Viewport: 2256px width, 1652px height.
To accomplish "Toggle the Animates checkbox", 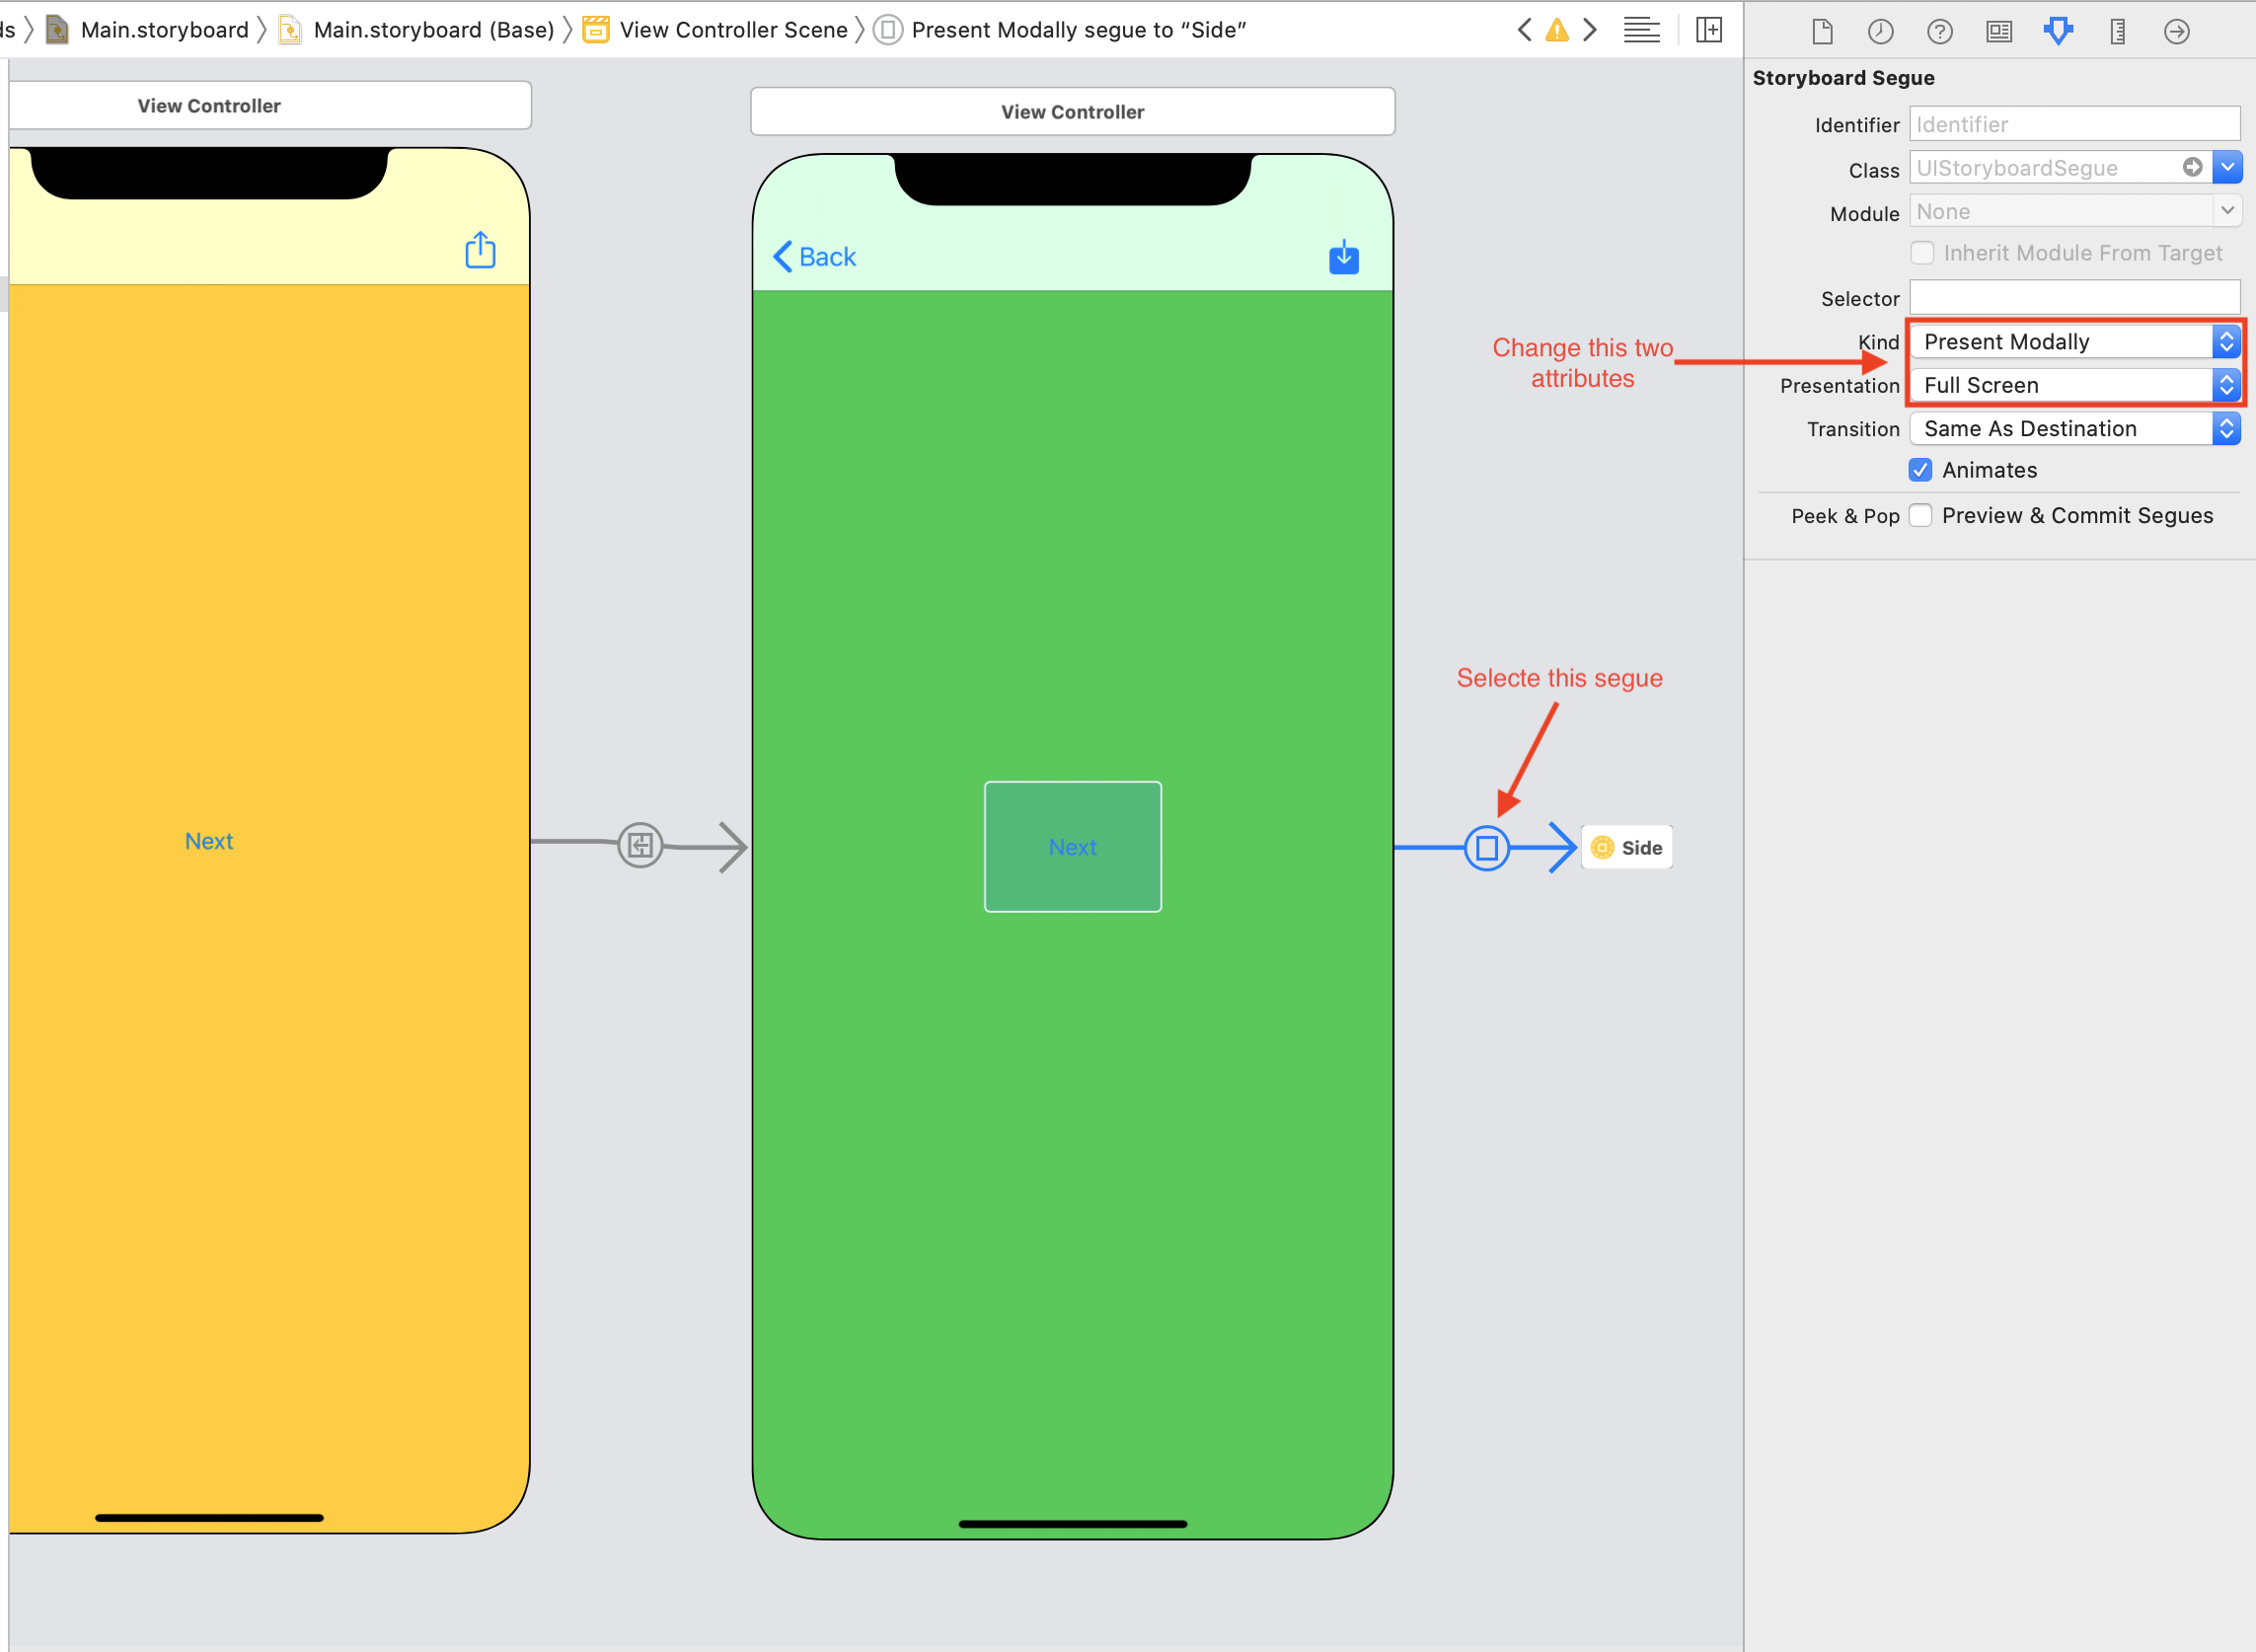I will pos(1923,470).
